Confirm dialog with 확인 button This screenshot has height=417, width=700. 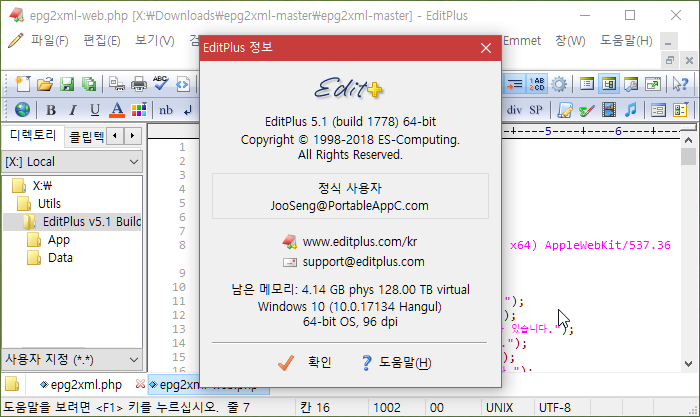(x=304, y=363)
